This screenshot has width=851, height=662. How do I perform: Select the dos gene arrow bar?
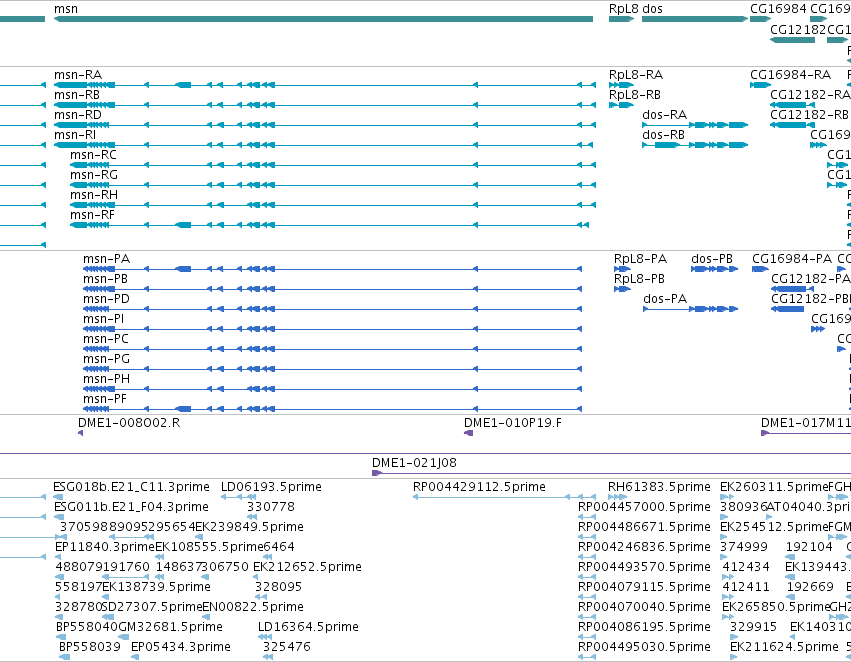coord(695,20)
